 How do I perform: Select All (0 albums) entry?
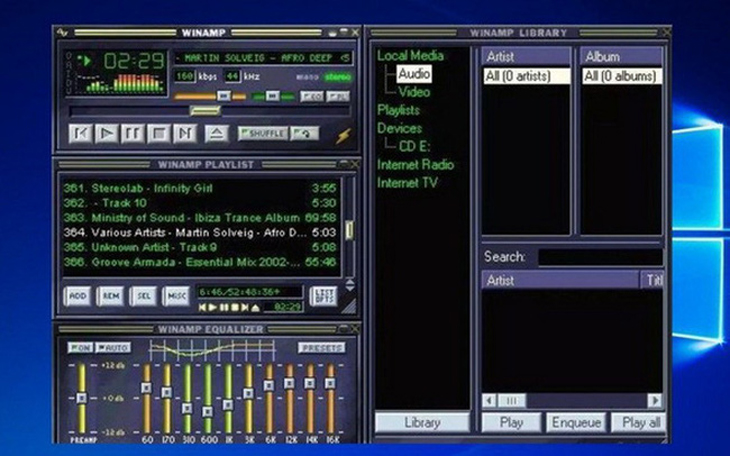coord(622,76)
